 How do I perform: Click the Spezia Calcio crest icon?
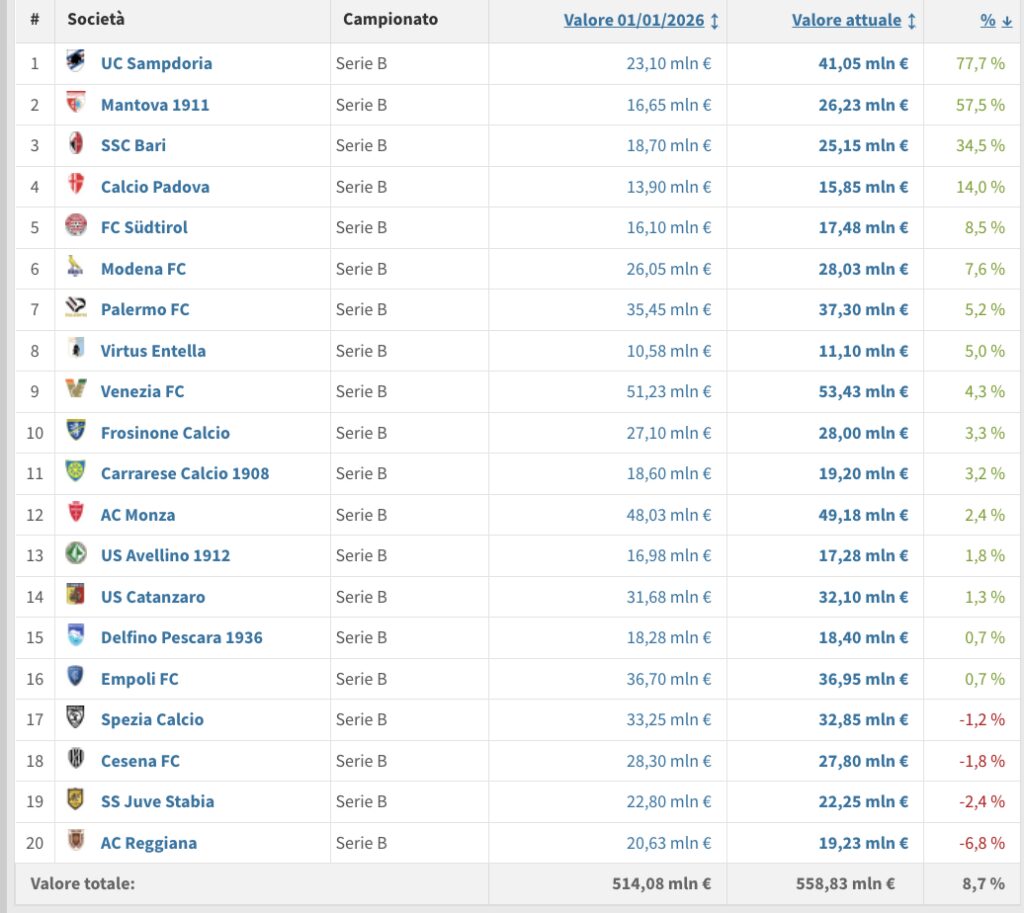tap(76, 719)
